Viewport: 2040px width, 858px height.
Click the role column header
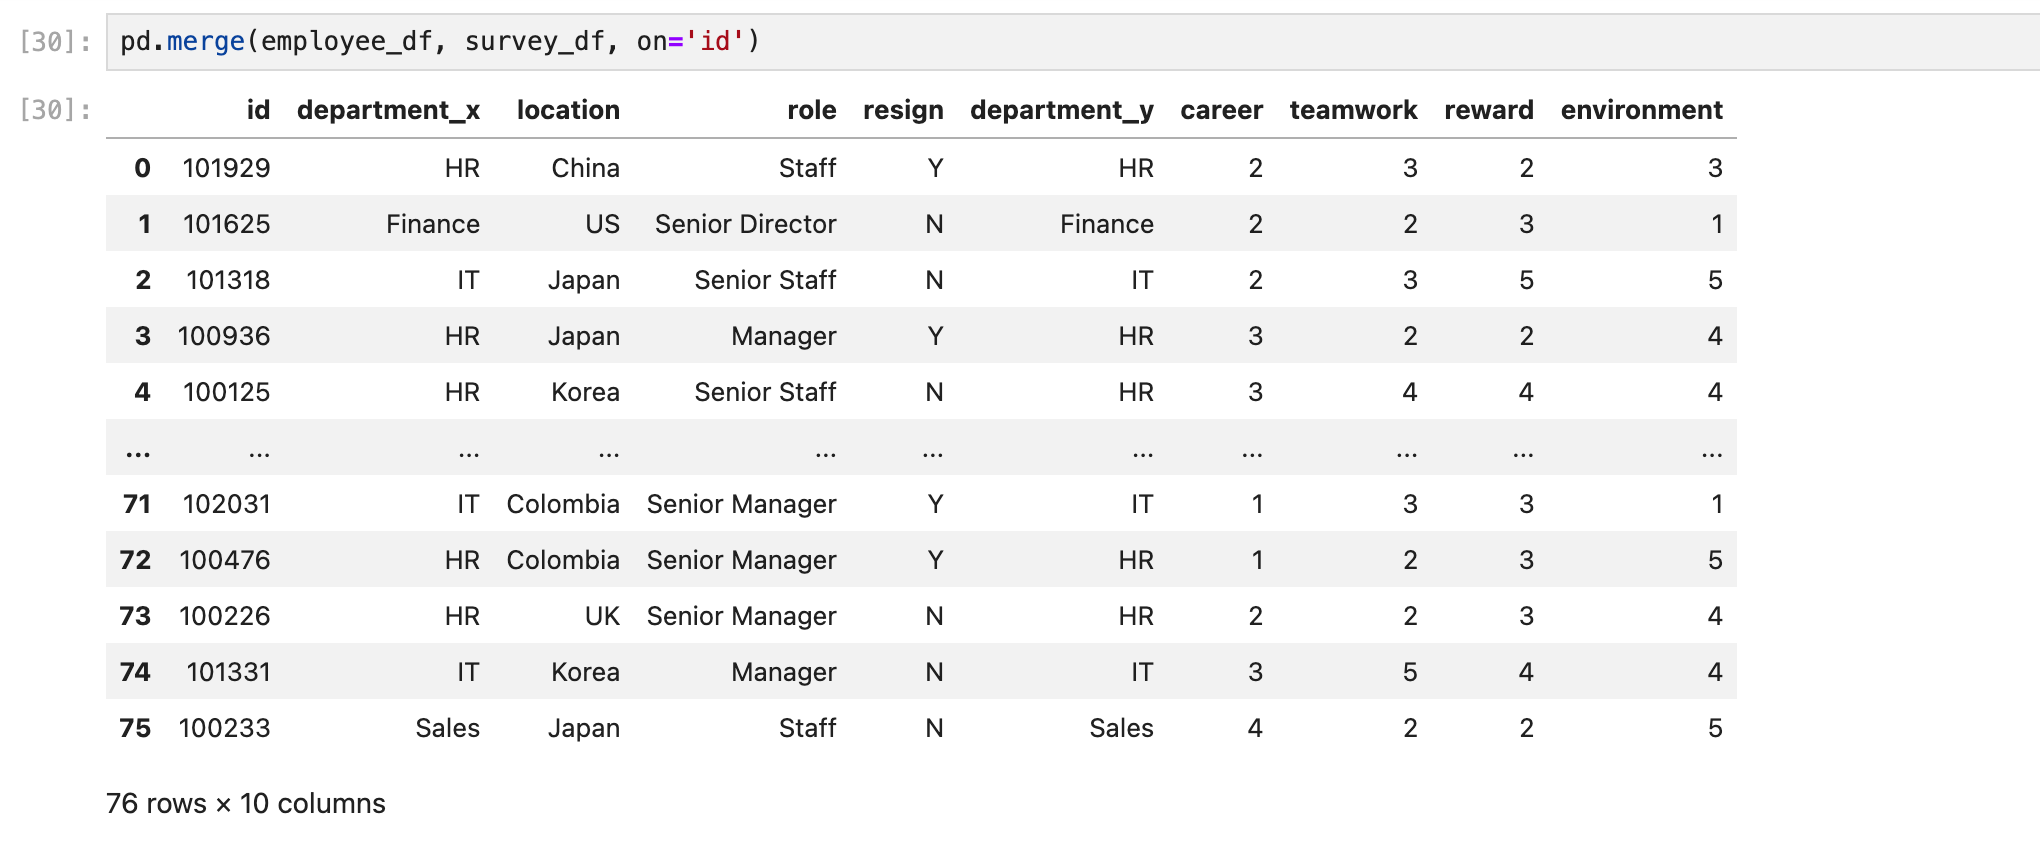(x=811, y=110)
